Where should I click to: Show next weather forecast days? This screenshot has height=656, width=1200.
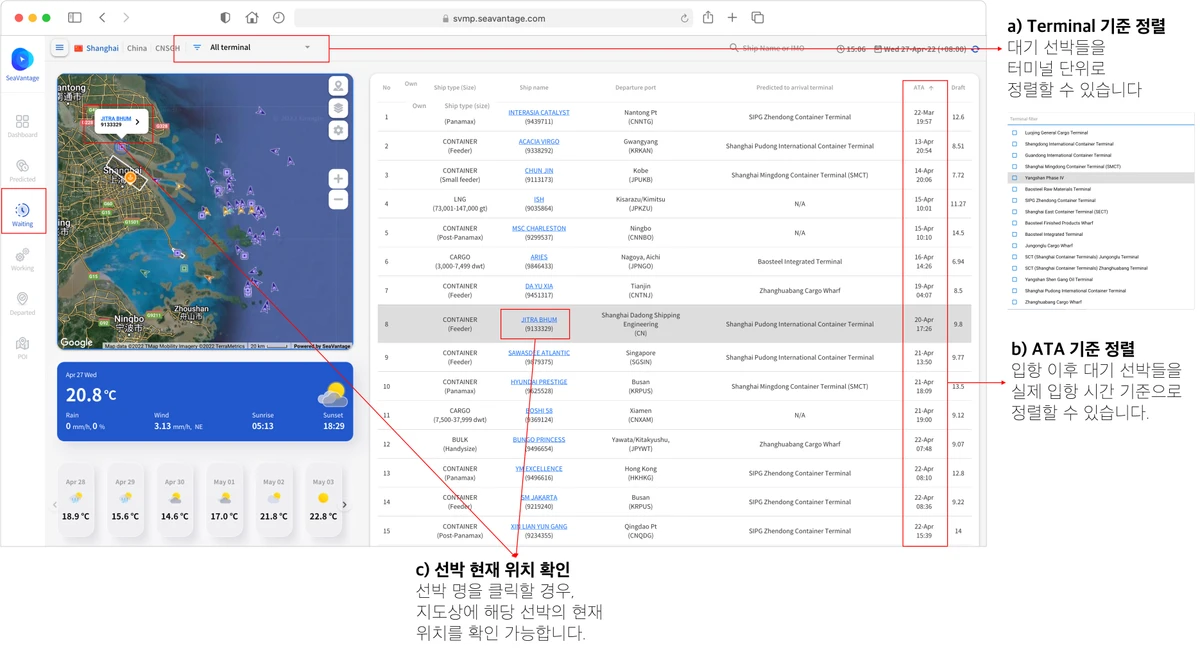(345, 505)
